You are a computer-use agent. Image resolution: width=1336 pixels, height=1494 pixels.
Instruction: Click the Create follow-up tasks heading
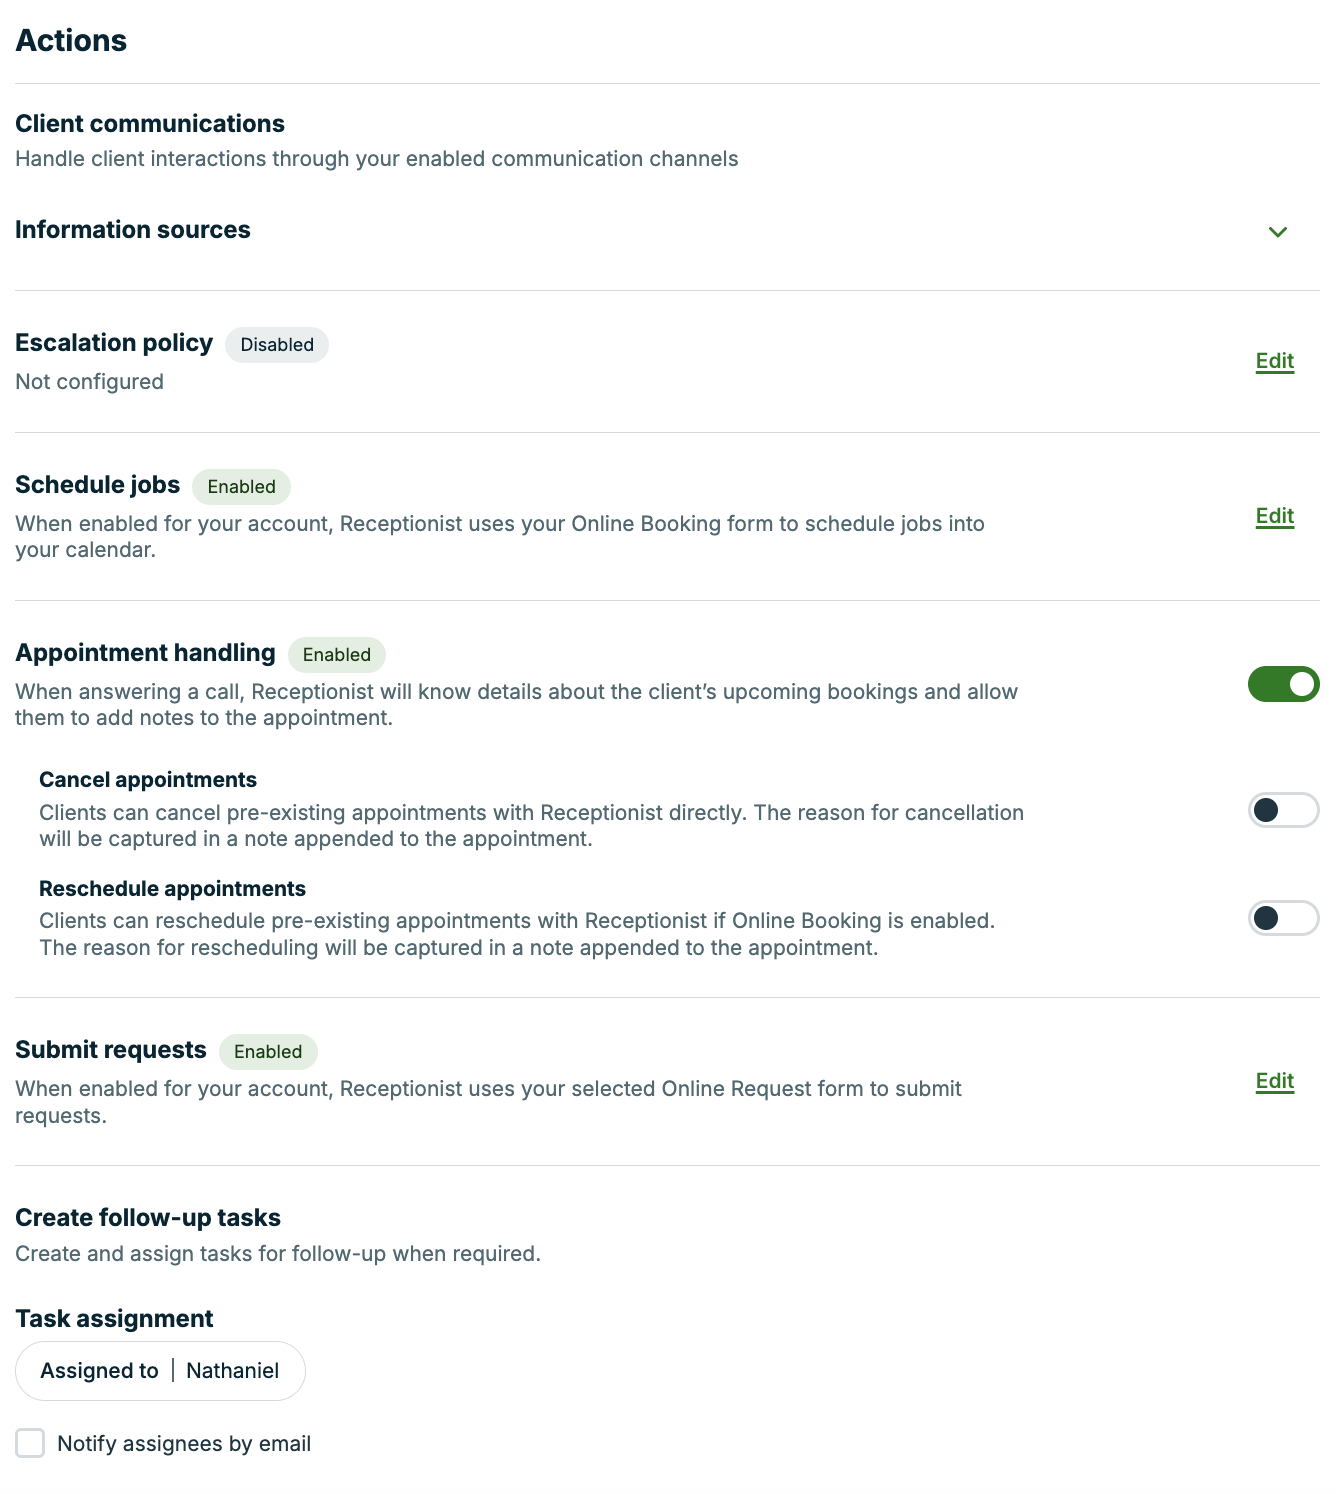coord(147,1217)
